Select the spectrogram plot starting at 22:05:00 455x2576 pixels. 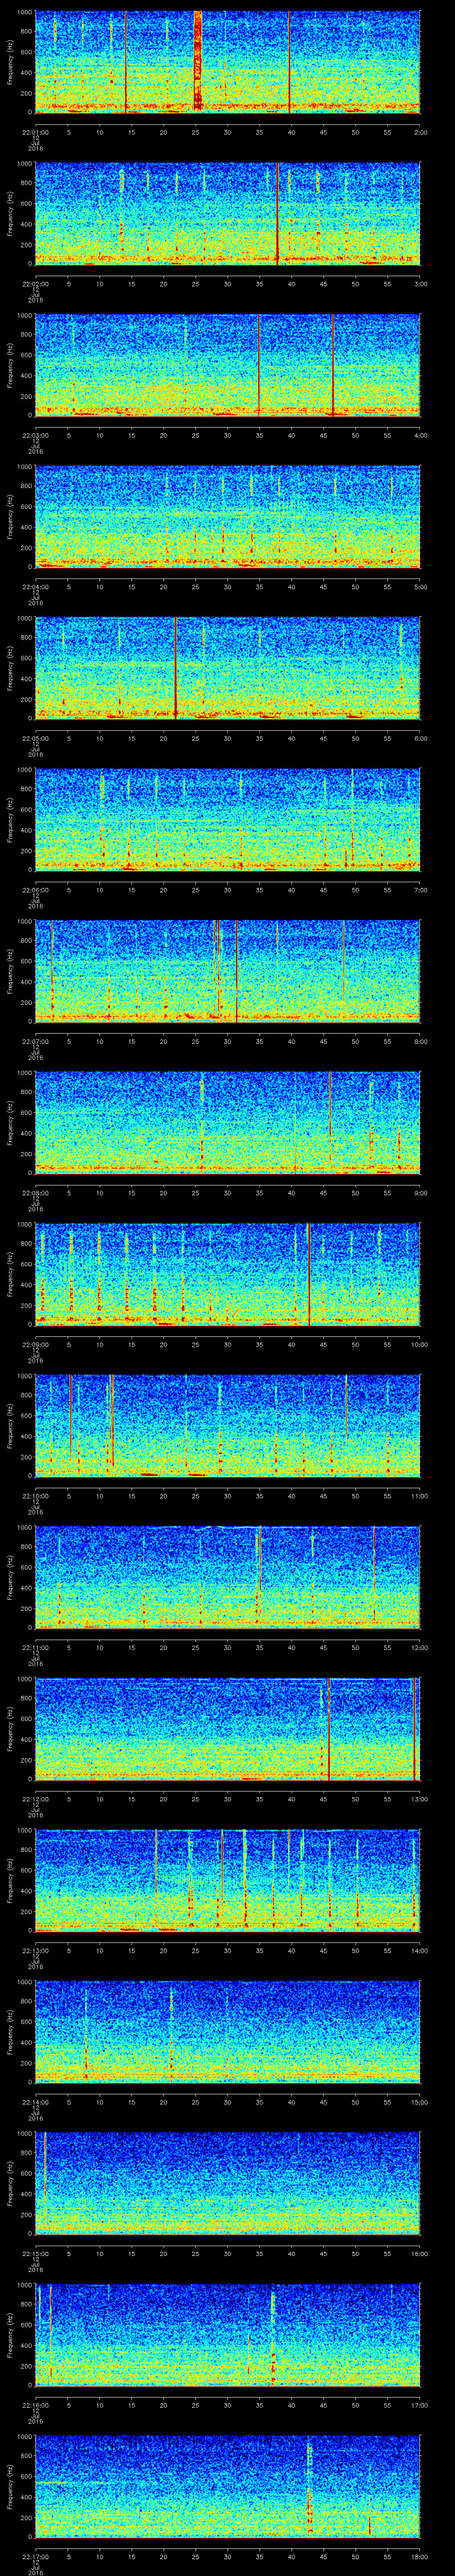tap(228, 668)
